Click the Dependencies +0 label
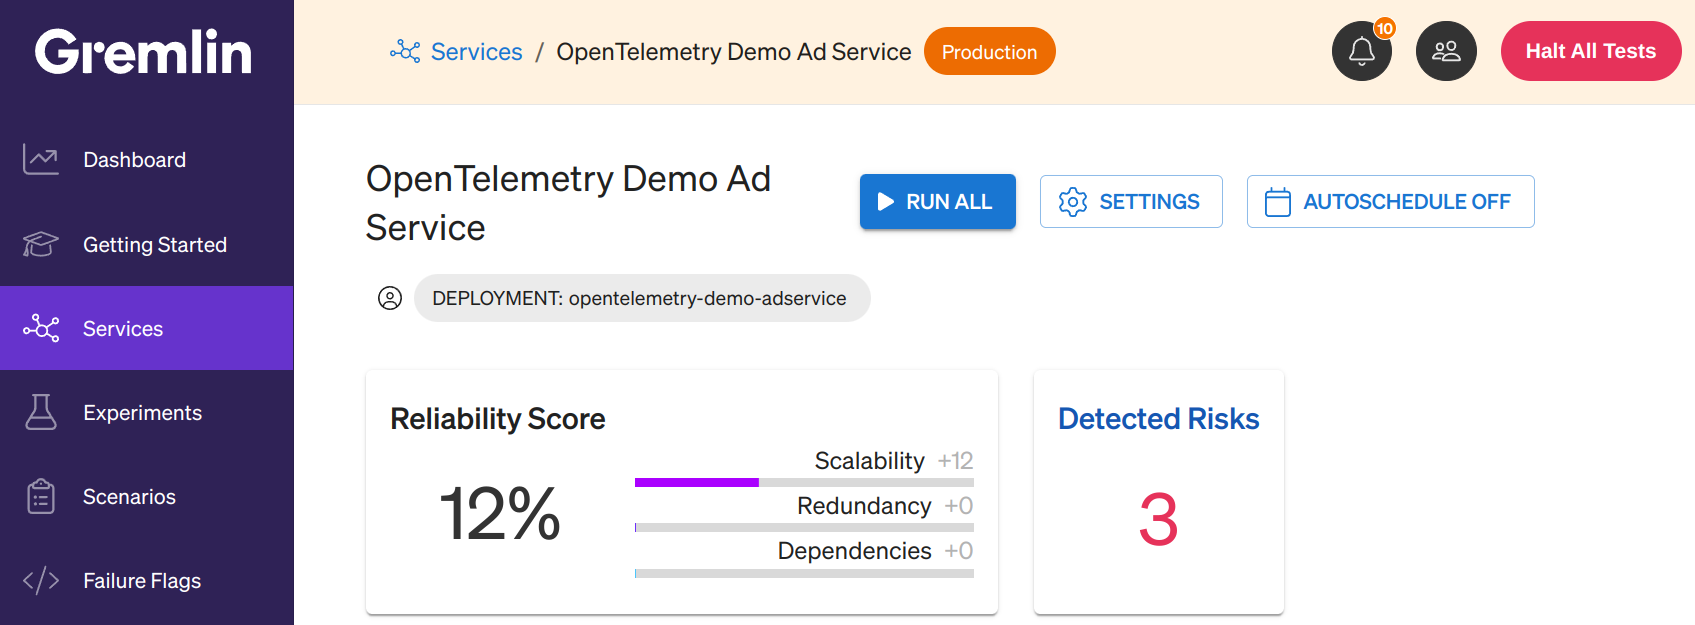The width and height of the screenshot is (1695, 625). [875, 551]
